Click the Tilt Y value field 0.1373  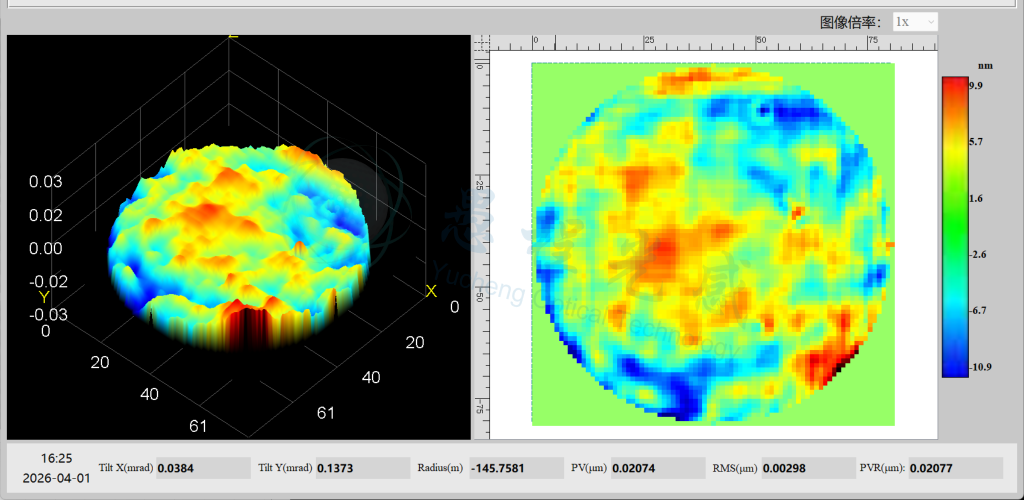(x=362, y=468)
